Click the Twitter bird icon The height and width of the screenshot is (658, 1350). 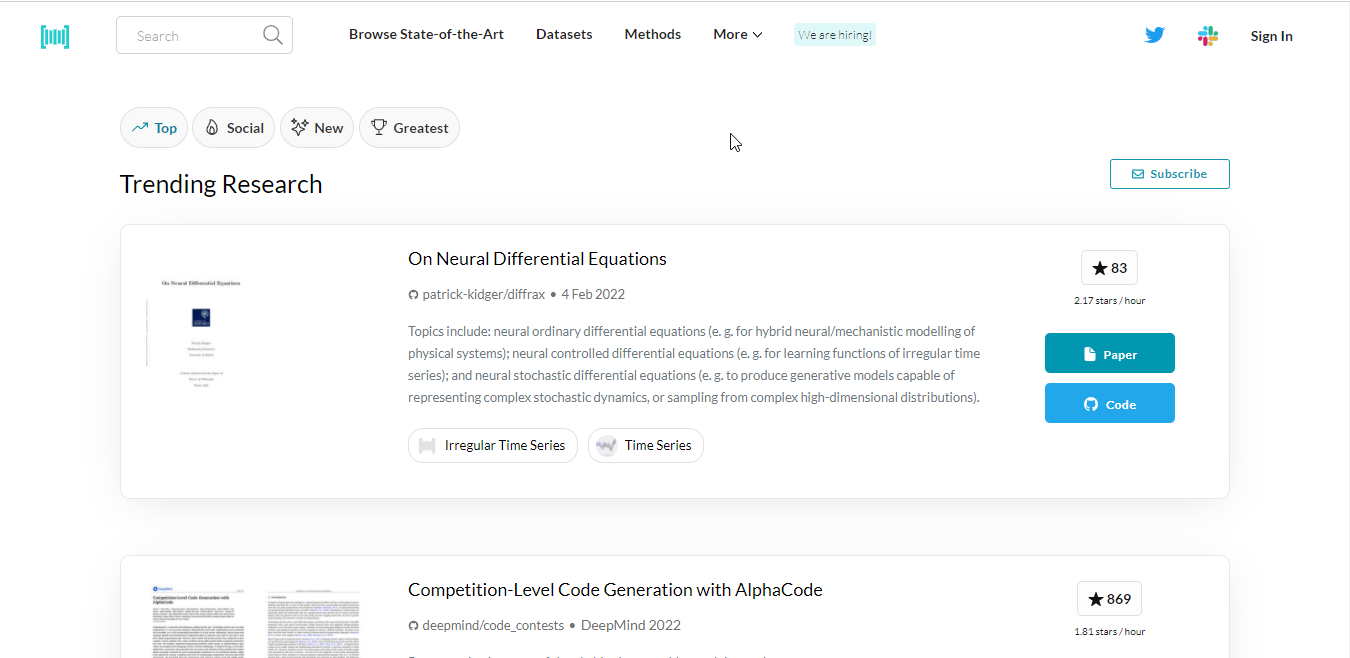pos(1154,34)
